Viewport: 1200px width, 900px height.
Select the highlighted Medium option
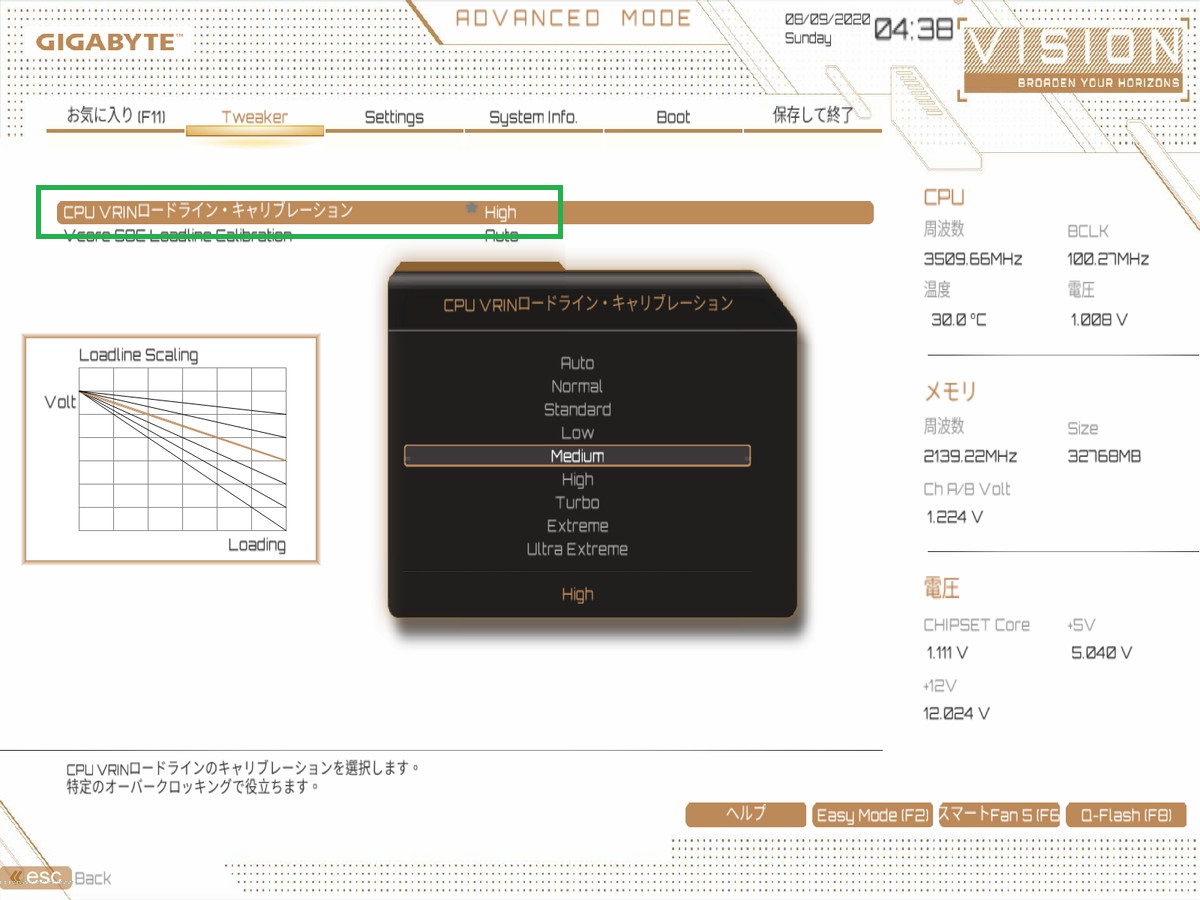[577, 456]
